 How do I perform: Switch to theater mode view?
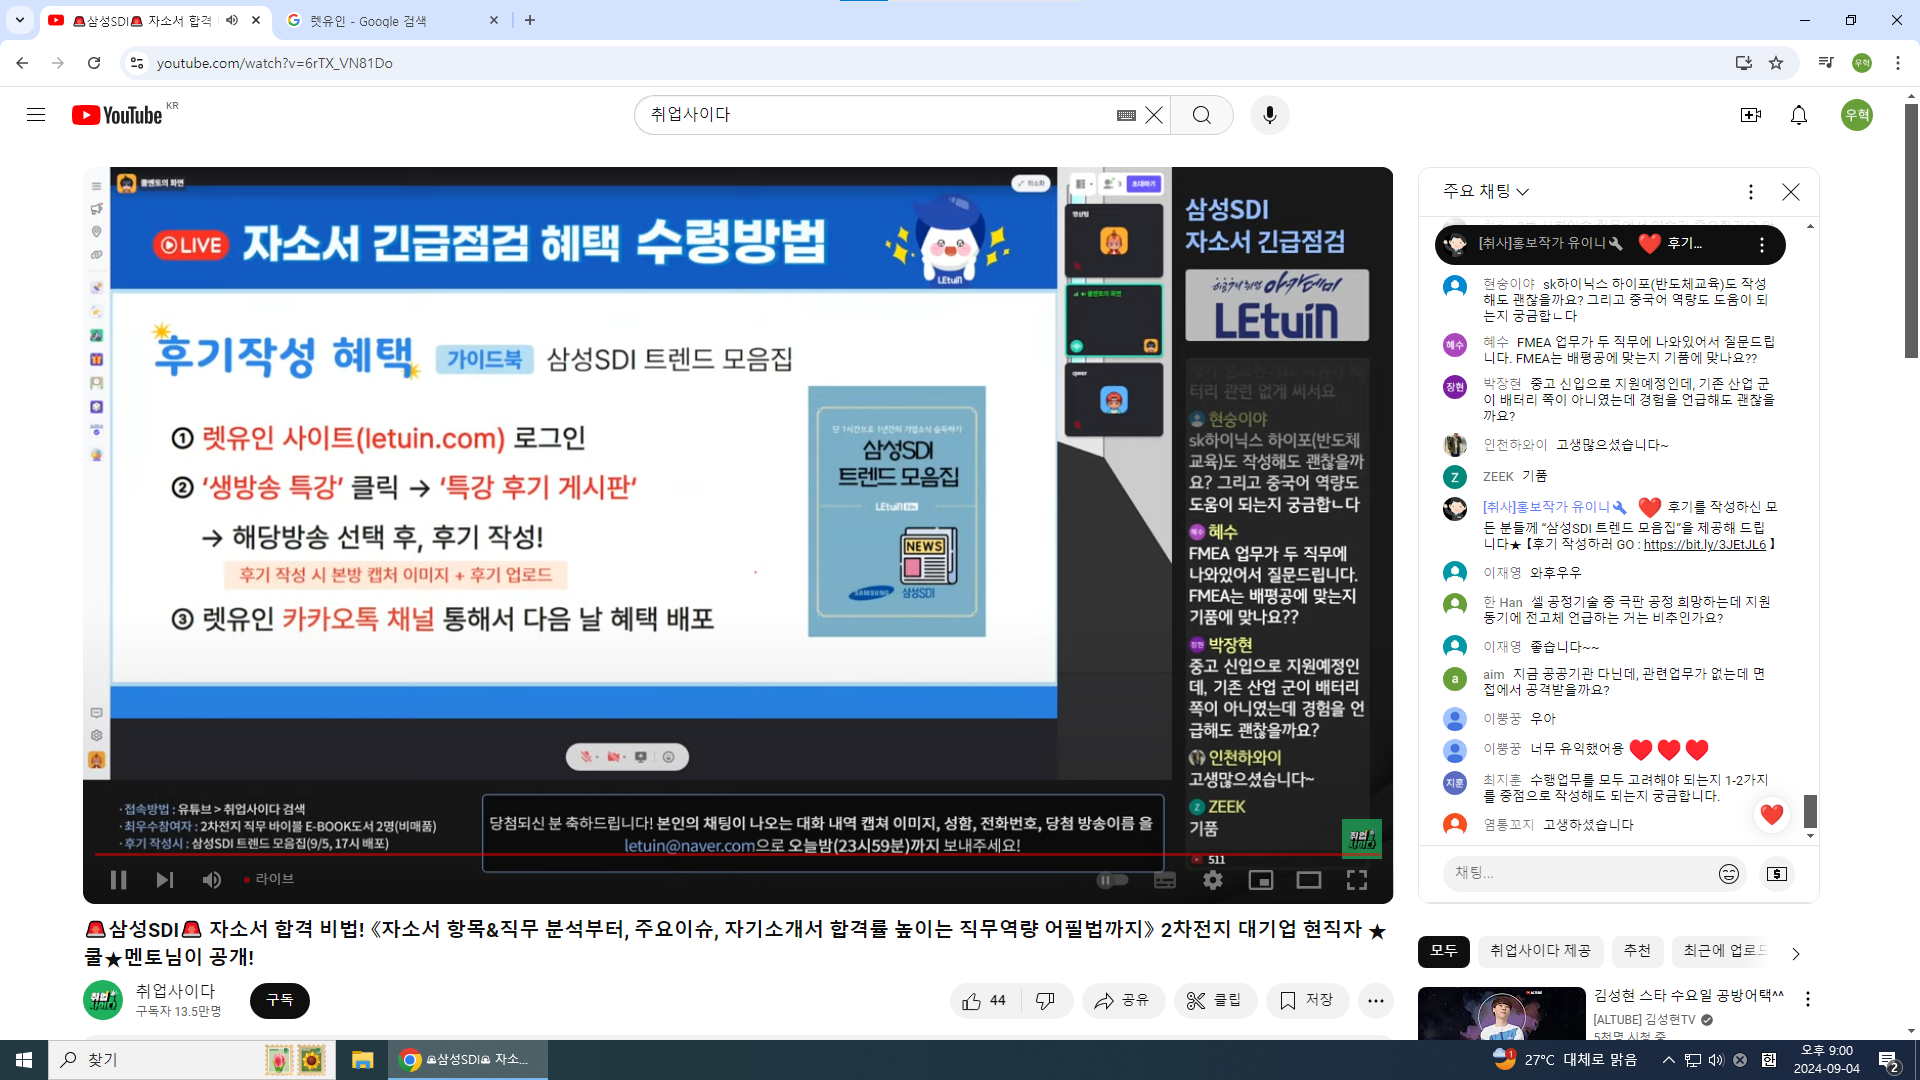point(1309,880)
